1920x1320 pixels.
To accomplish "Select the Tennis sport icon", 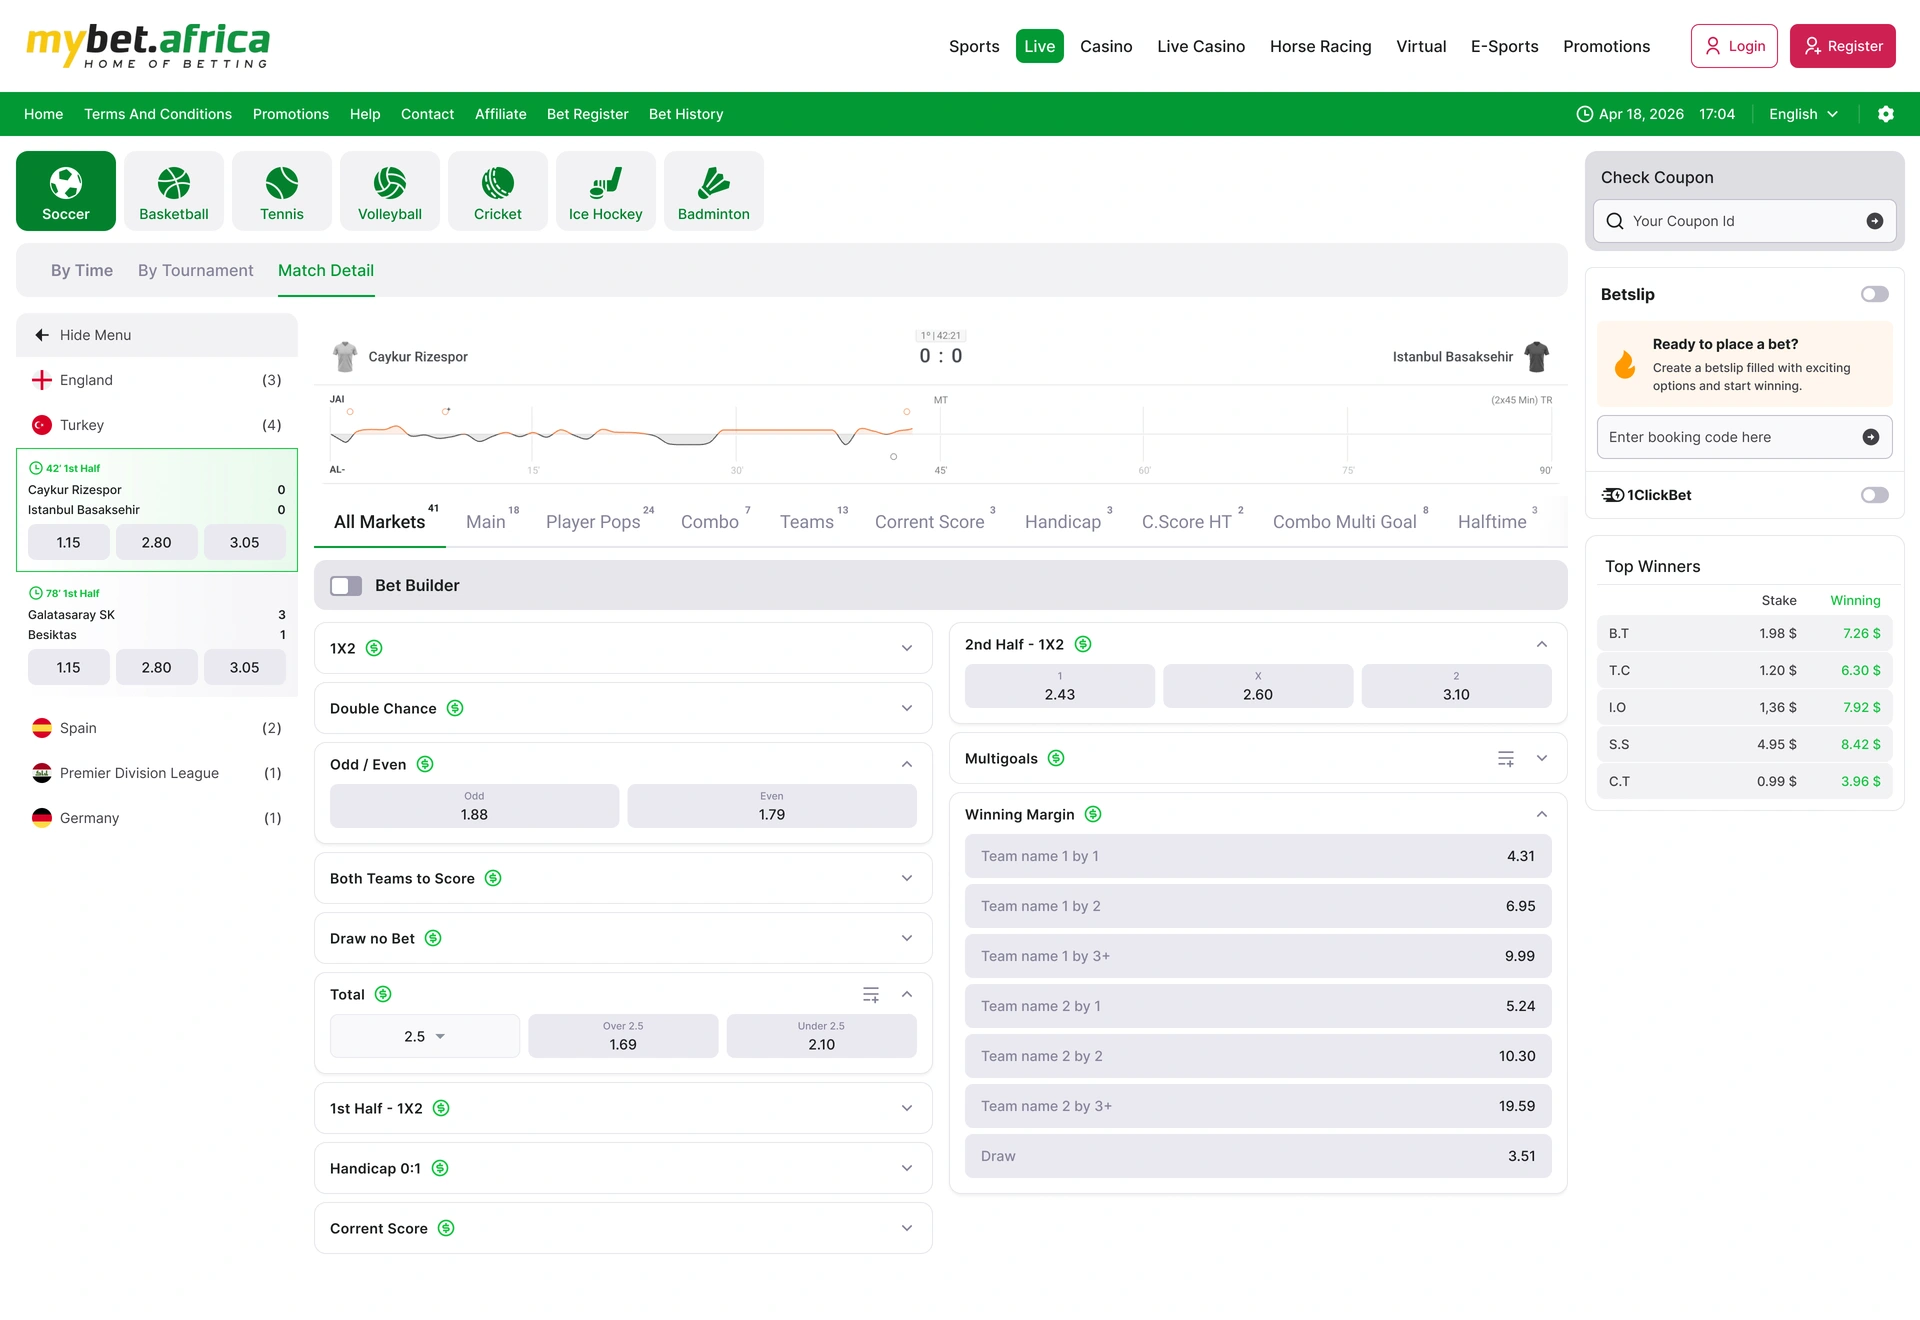I will (x=282, y=191).
